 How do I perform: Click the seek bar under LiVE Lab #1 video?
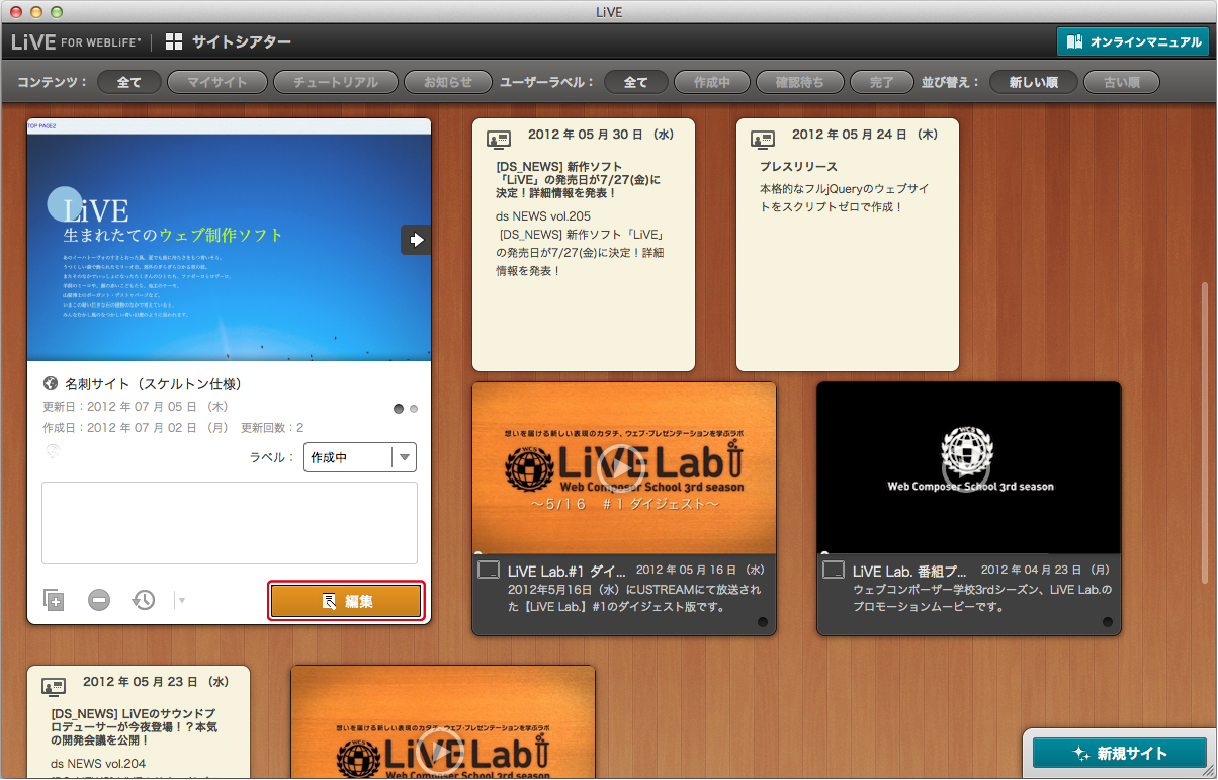[624, 552]
